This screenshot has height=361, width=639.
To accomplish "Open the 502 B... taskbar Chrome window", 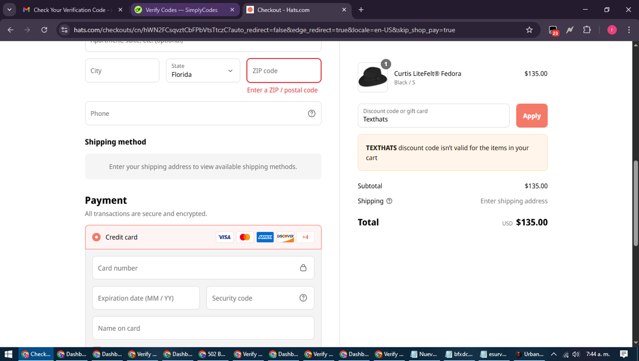I will point(212,354).
